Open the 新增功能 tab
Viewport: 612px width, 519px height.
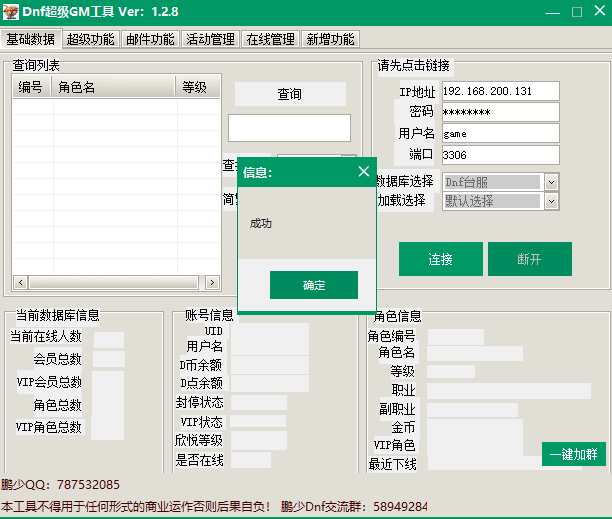click(x=330, y=40)
